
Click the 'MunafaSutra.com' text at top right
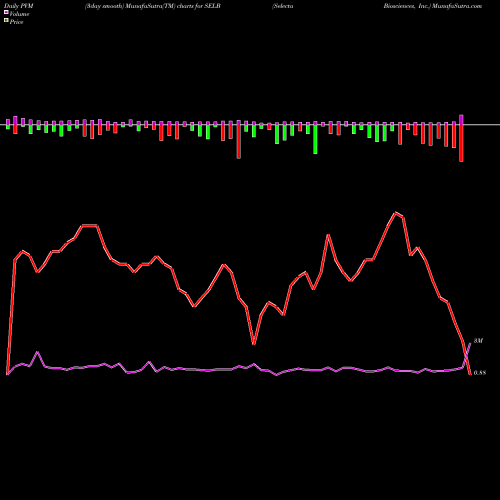tap(456, 6)
